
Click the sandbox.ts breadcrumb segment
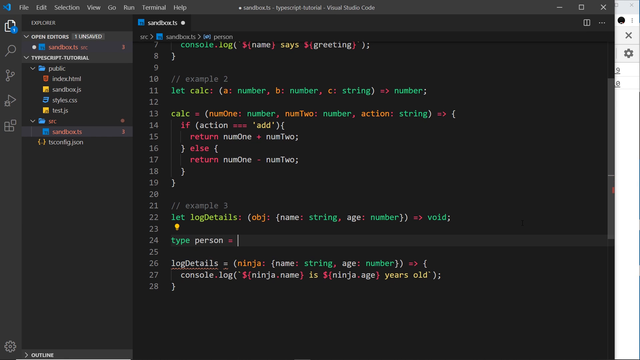[x=180, y=37]
